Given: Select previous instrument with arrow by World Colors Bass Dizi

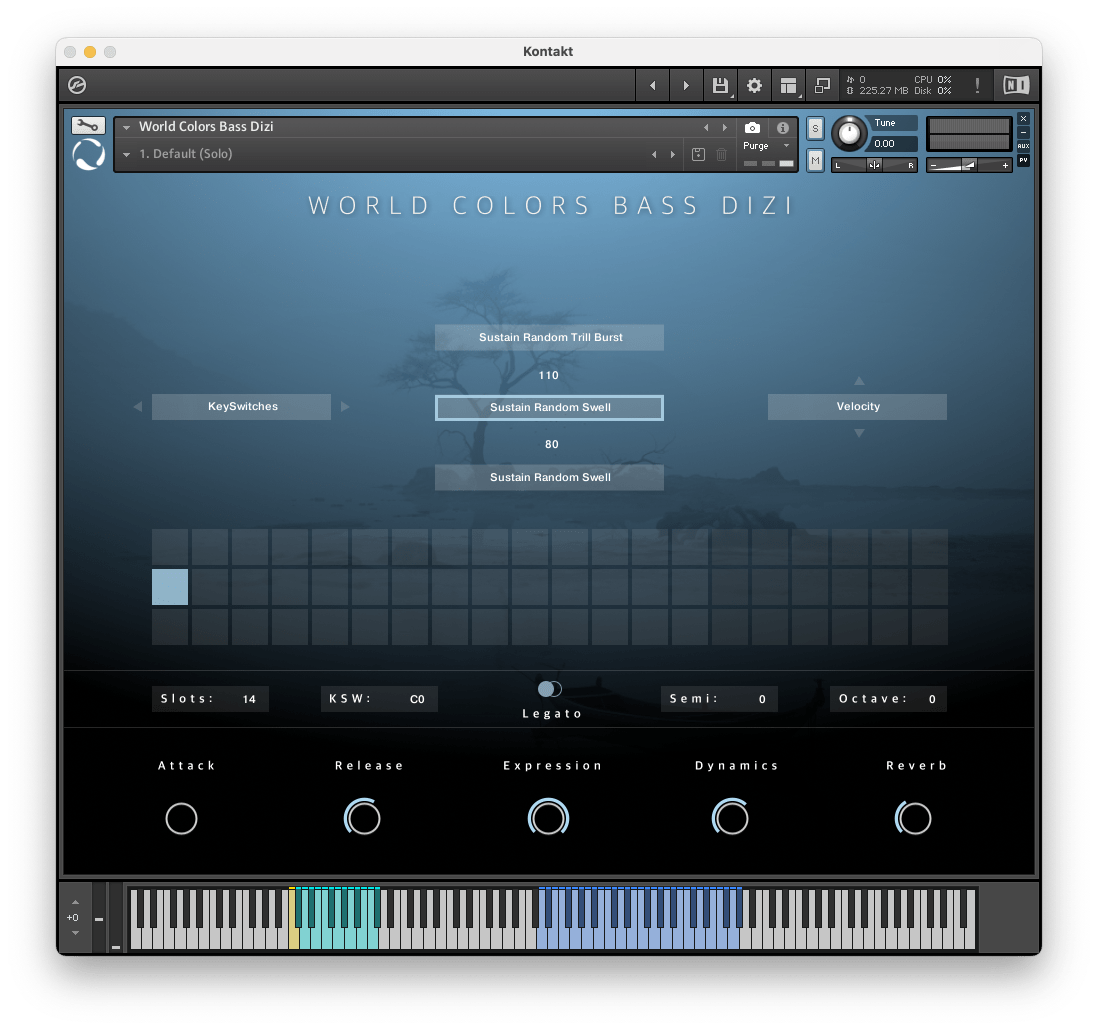Looking at the screenshot, I should [x=706, y=127].
